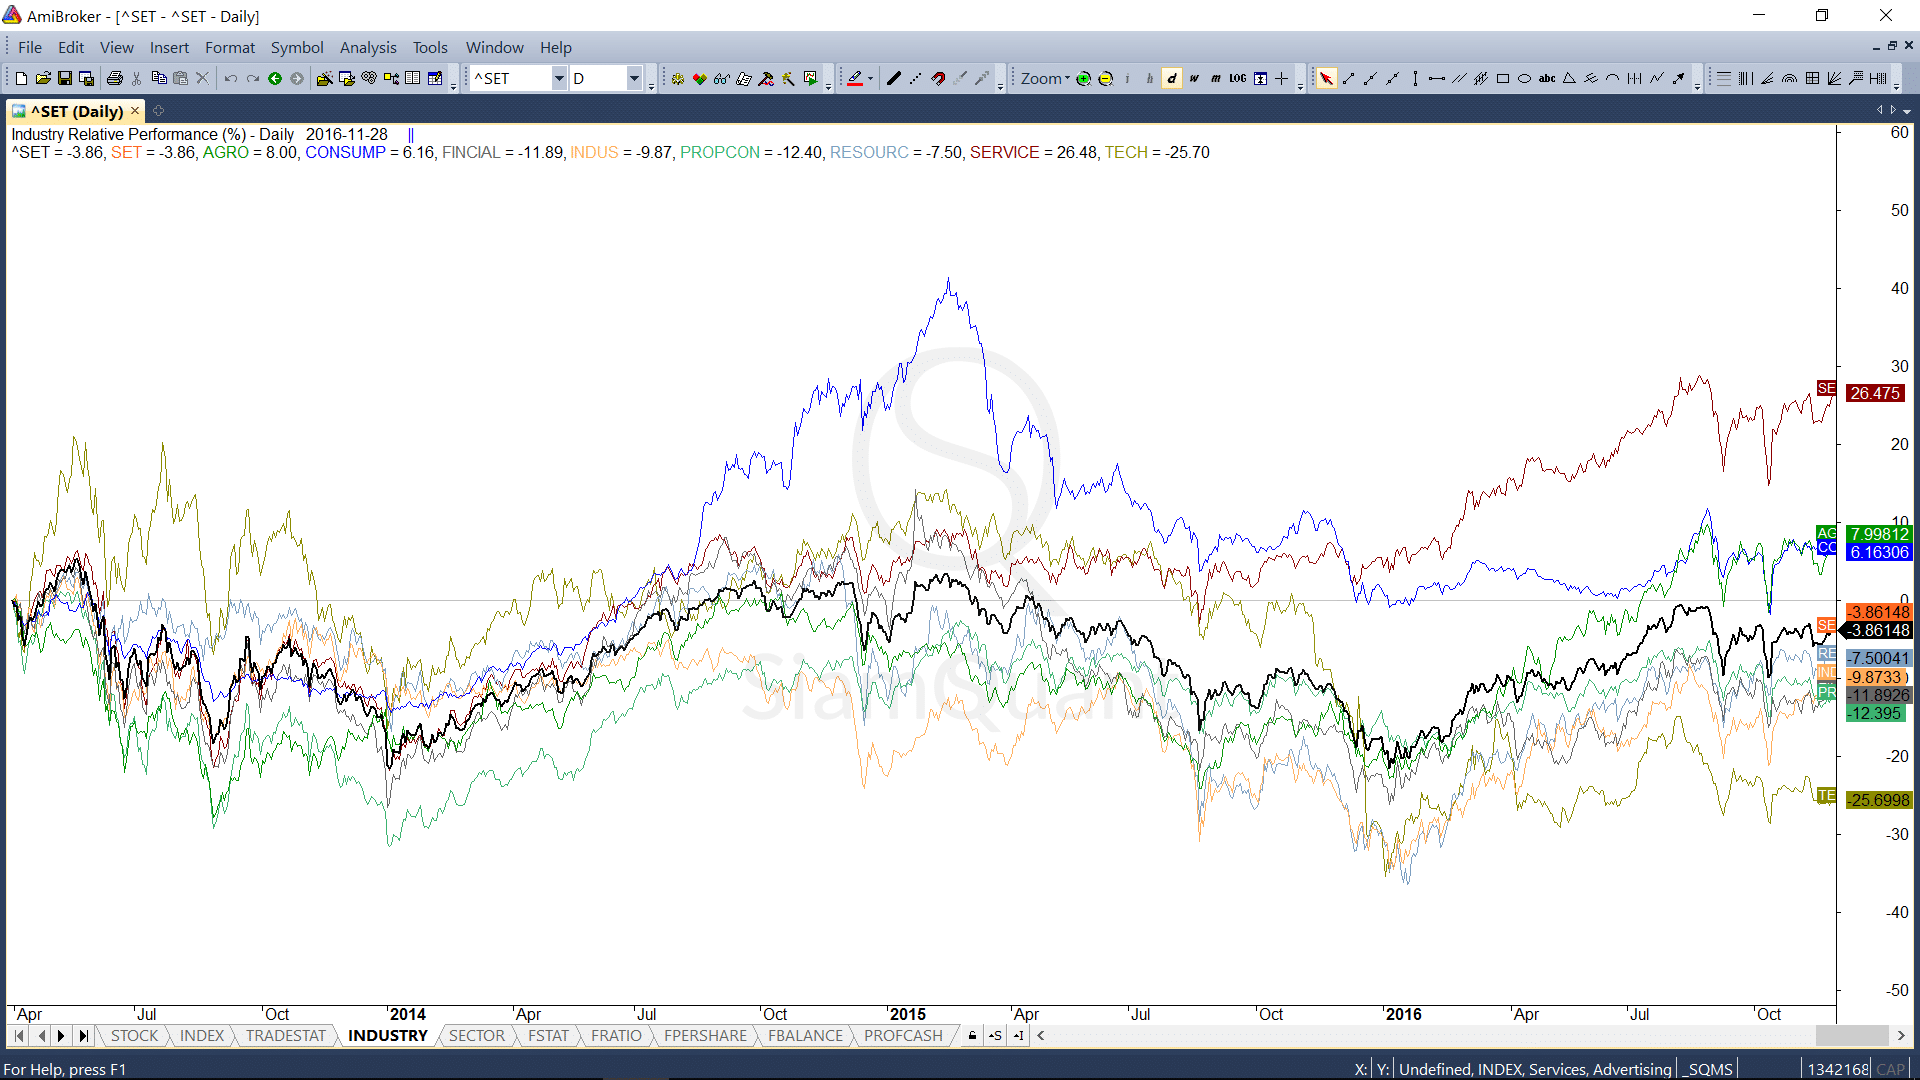Click the Print toolbar icon
Image resolution: width=1920 pixels, height=1080 pixels.
point(114,78)
